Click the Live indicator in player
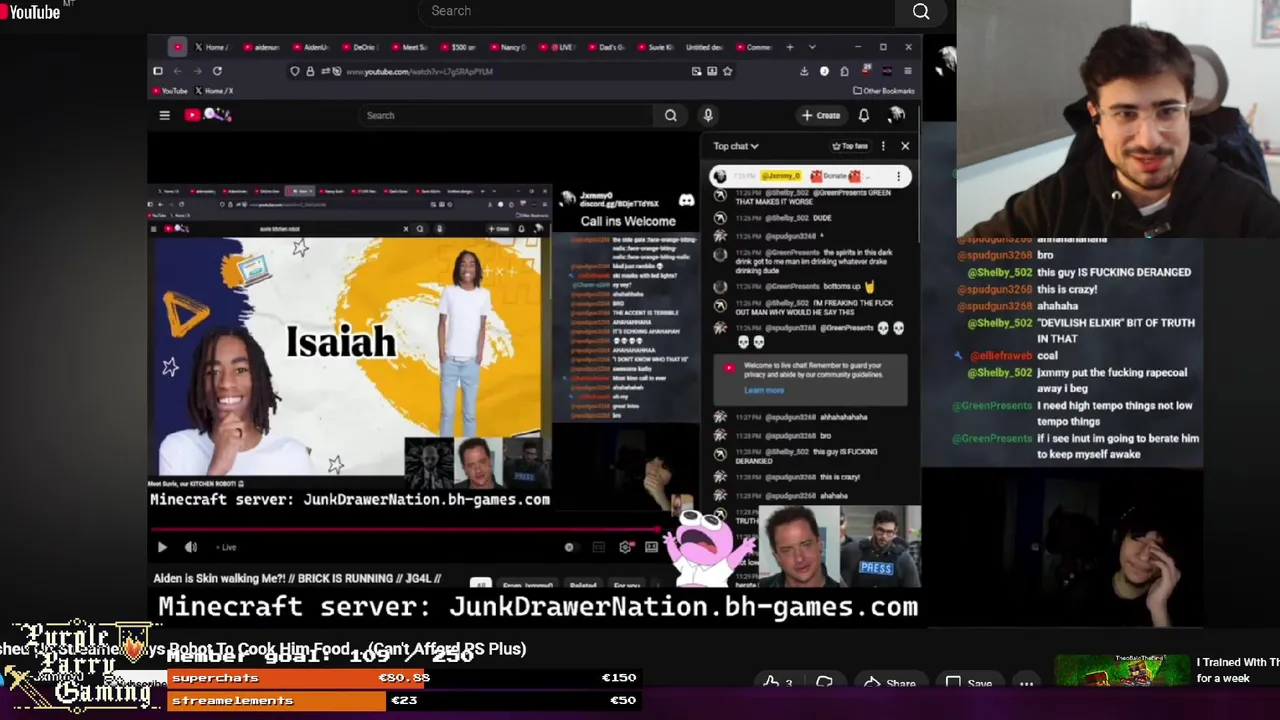The width and height of the screenshot is (1280, 720). 226,547
